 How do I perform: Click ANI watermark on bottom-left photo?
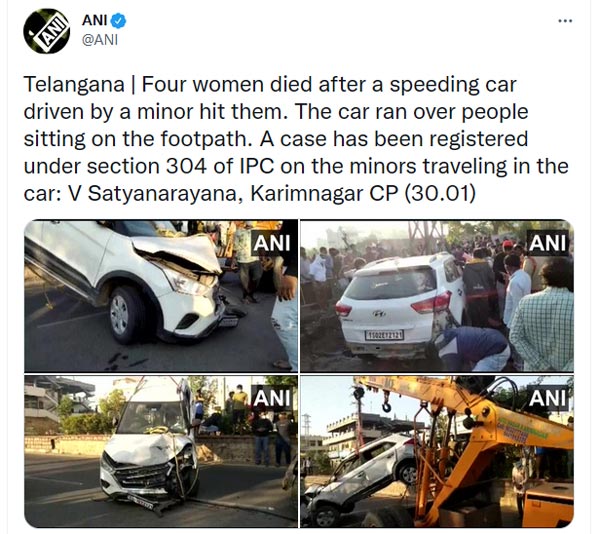272,398
